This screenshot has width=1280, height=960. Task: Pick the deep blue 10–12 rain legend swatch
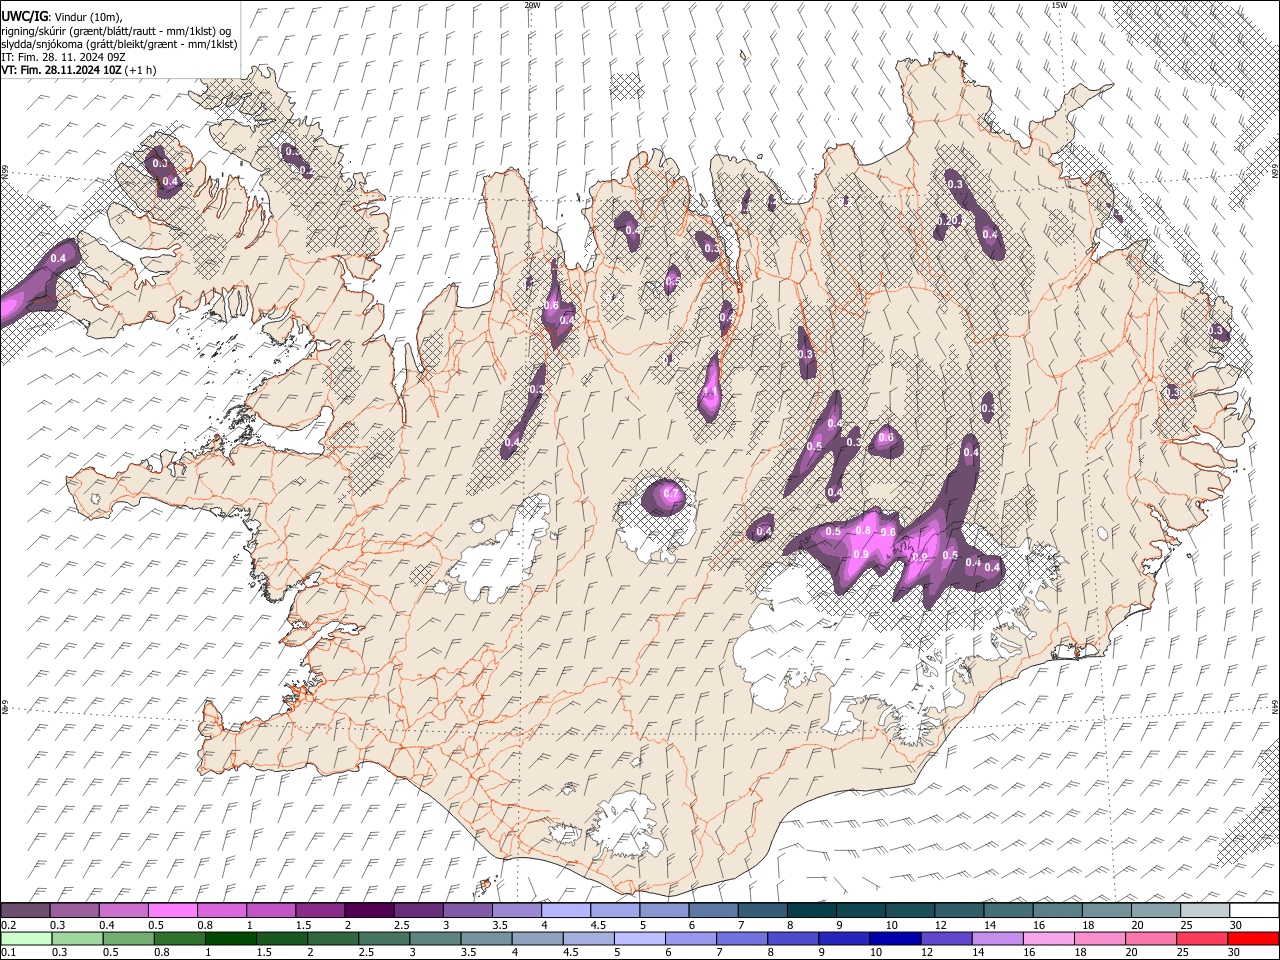point(895,938)
